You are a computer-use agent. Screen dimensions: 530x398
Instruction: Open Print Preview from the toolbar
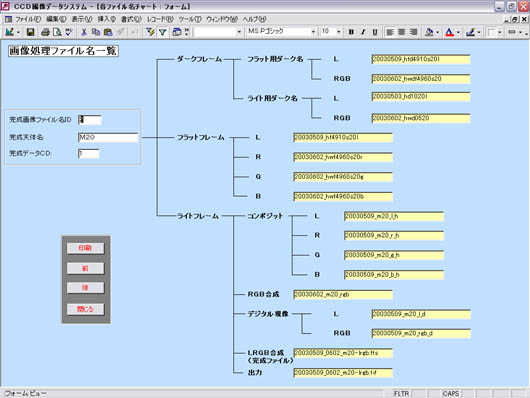(x=57, y=32)
